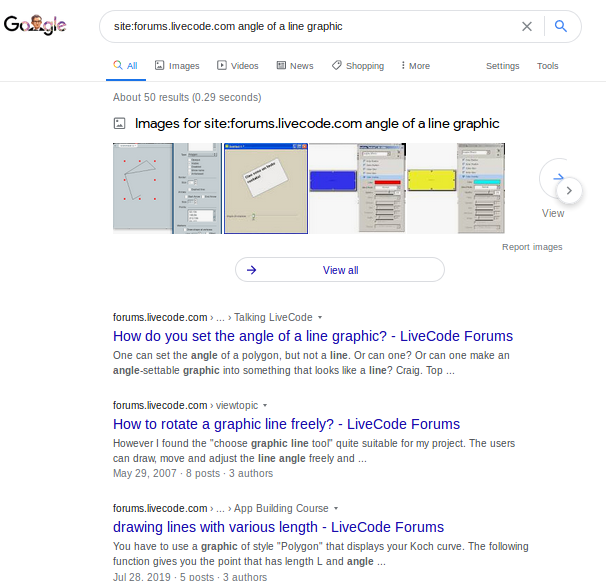Open 'How to rotate a graphic line freely?' result
606x581 pixels.
[286, 424]
